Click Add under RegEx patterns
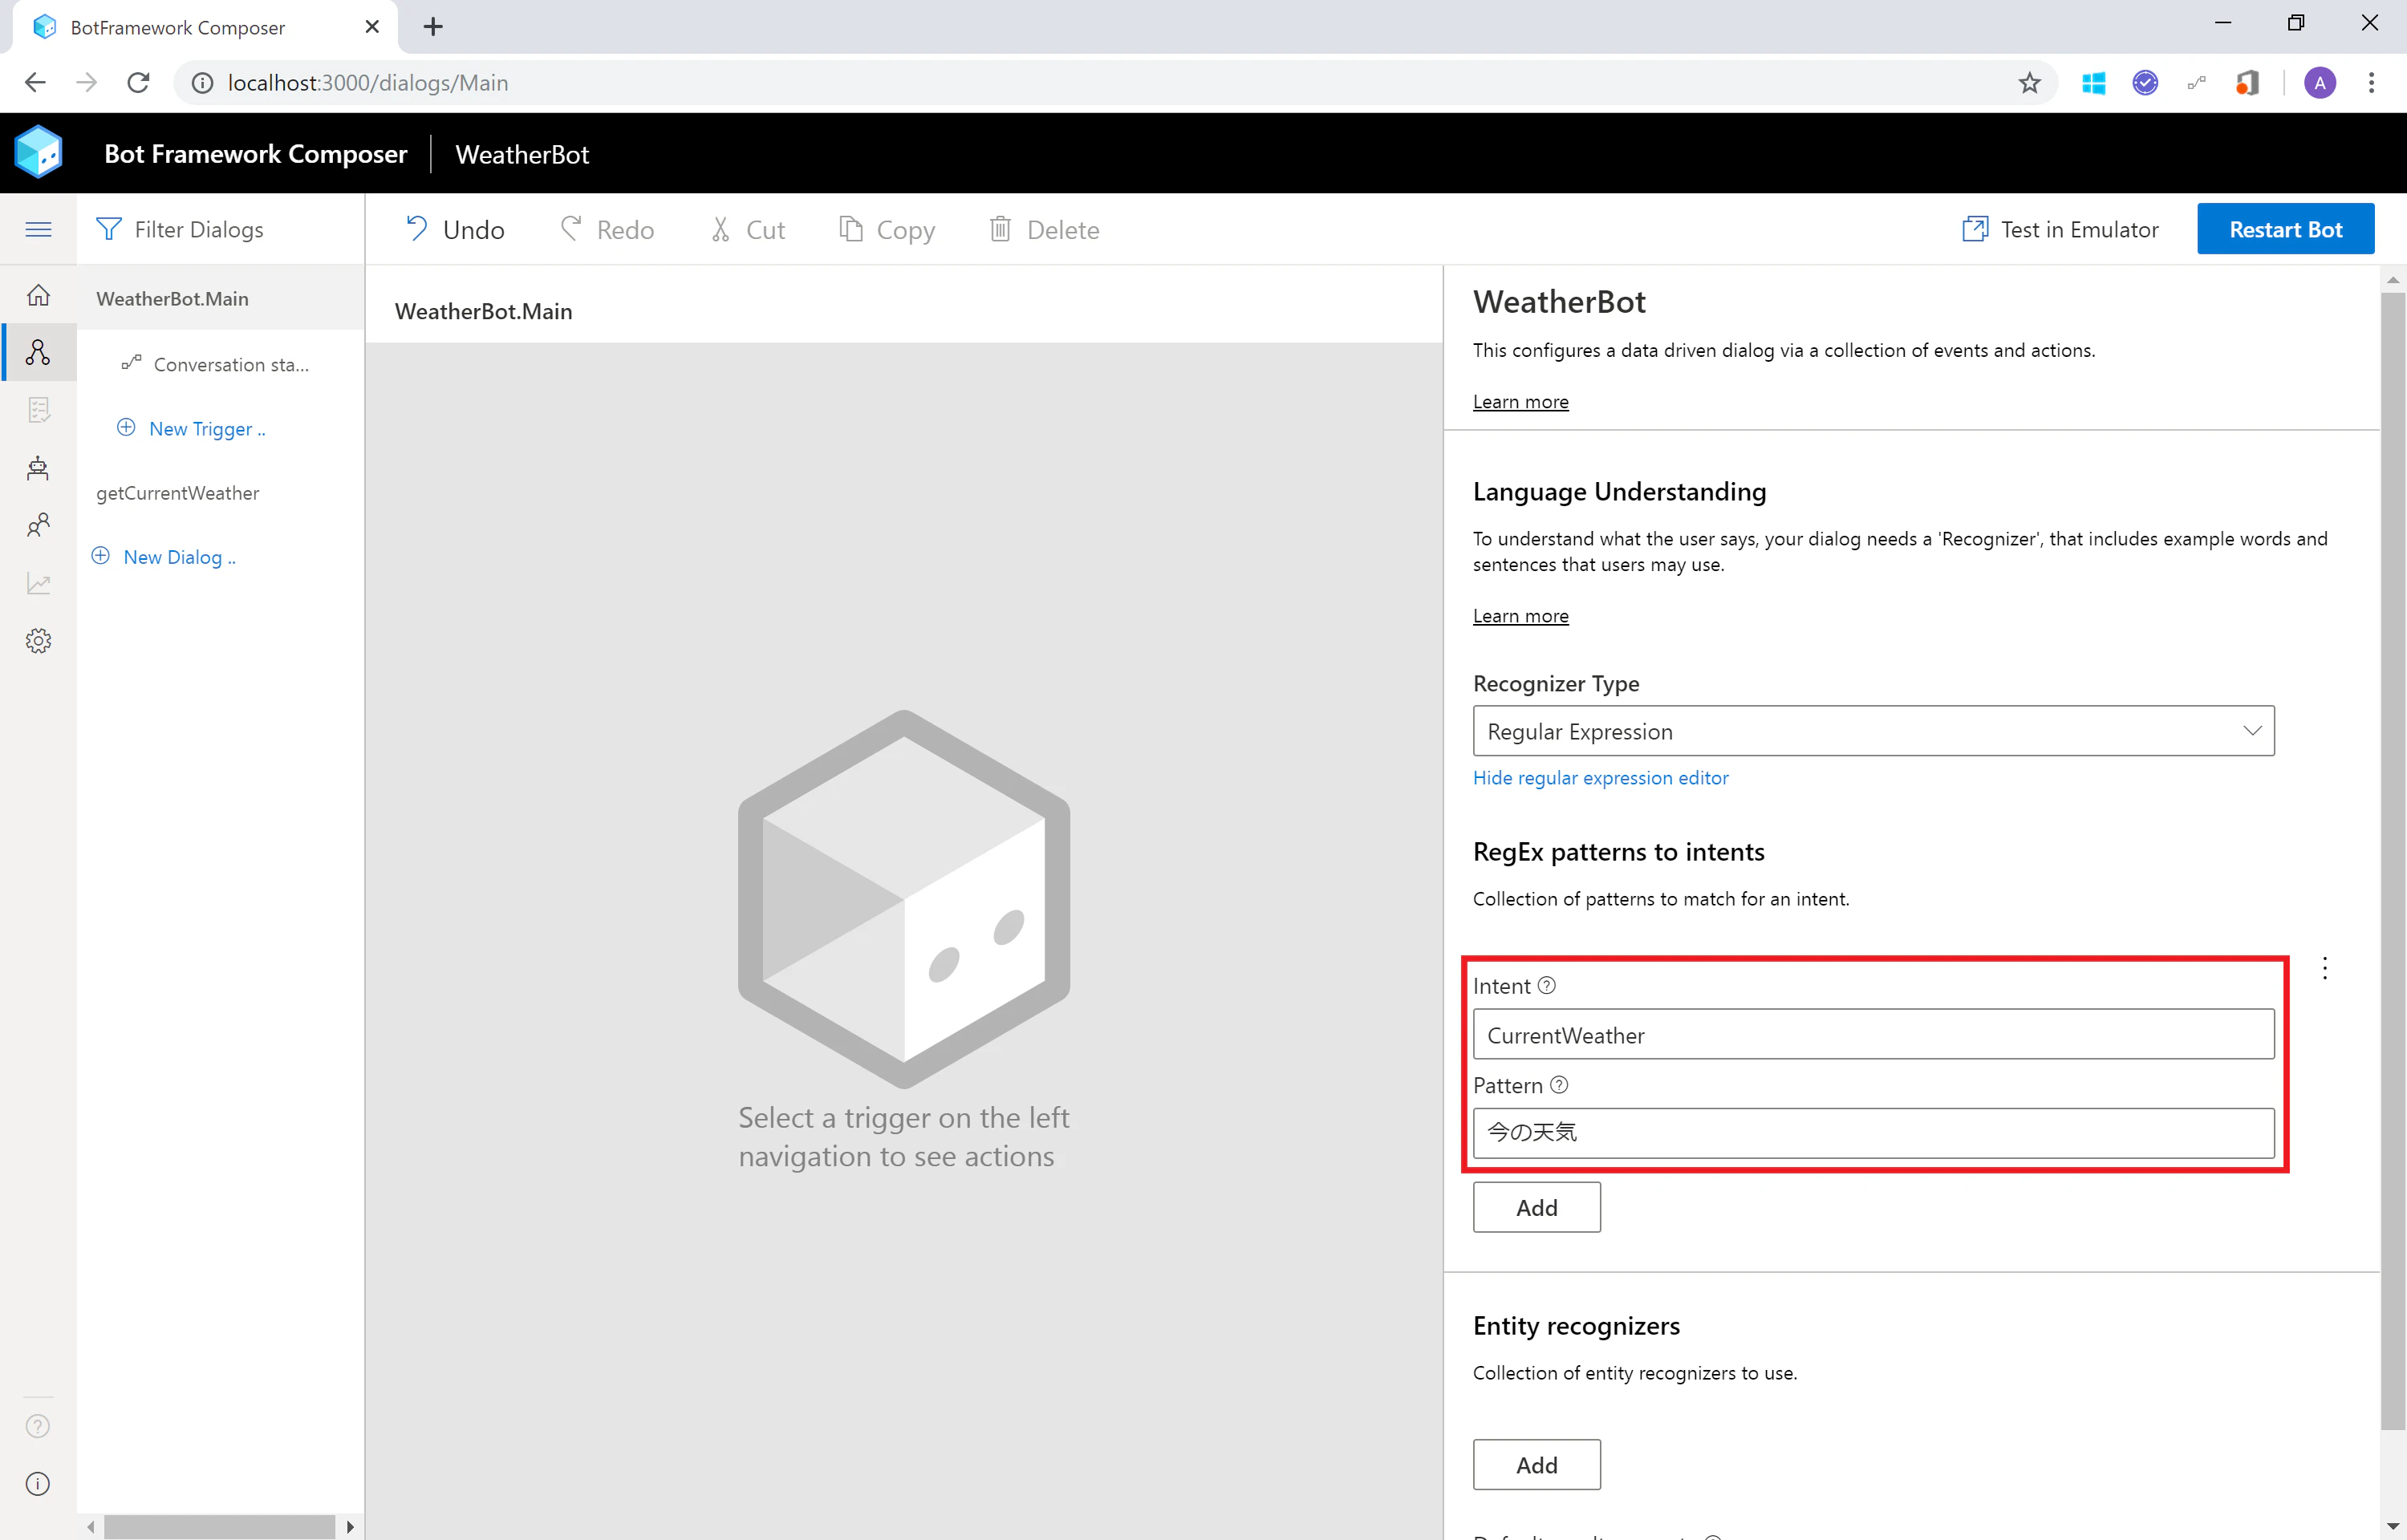 1536,1207
